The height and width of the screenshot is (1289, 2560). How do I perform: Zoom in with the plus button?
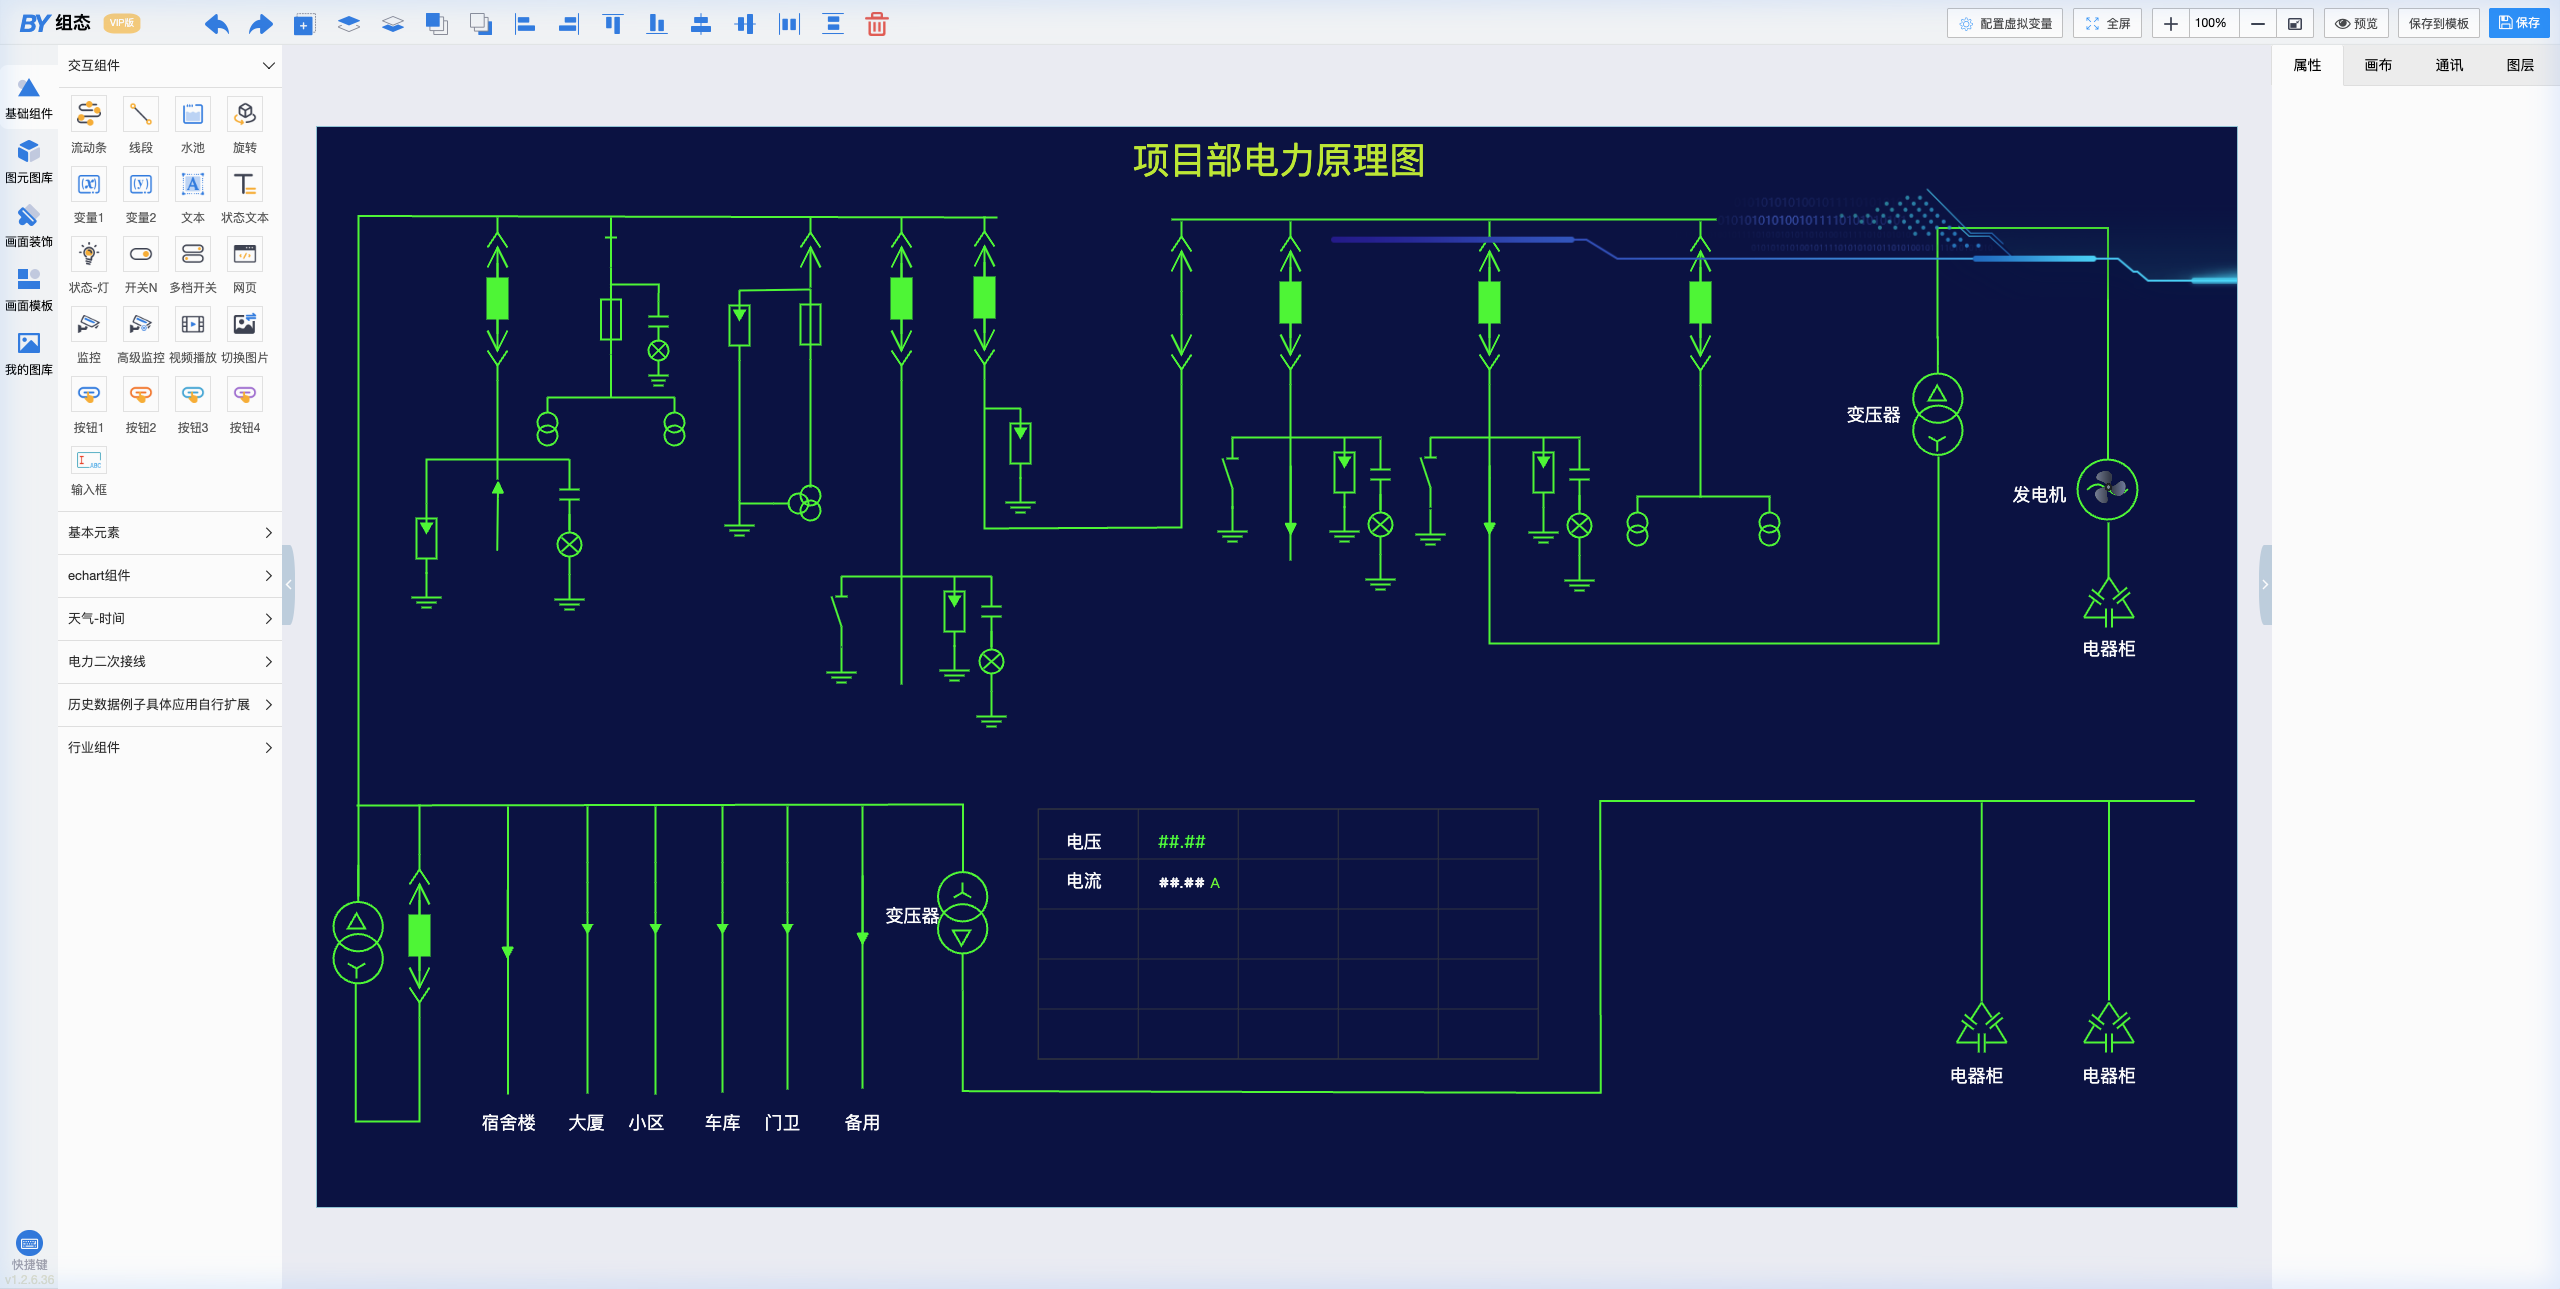click(x=2170, y=23)
